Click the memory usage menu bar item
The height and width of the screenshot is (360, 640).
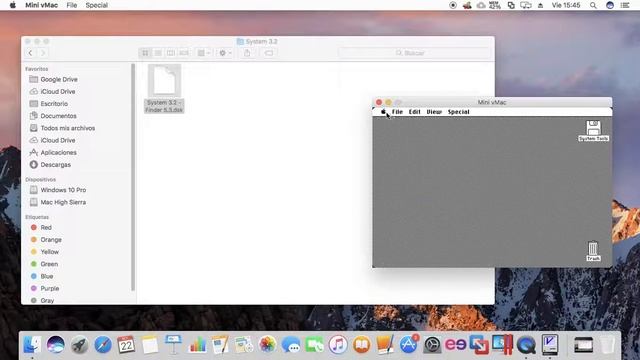click(x=495, y=5)
